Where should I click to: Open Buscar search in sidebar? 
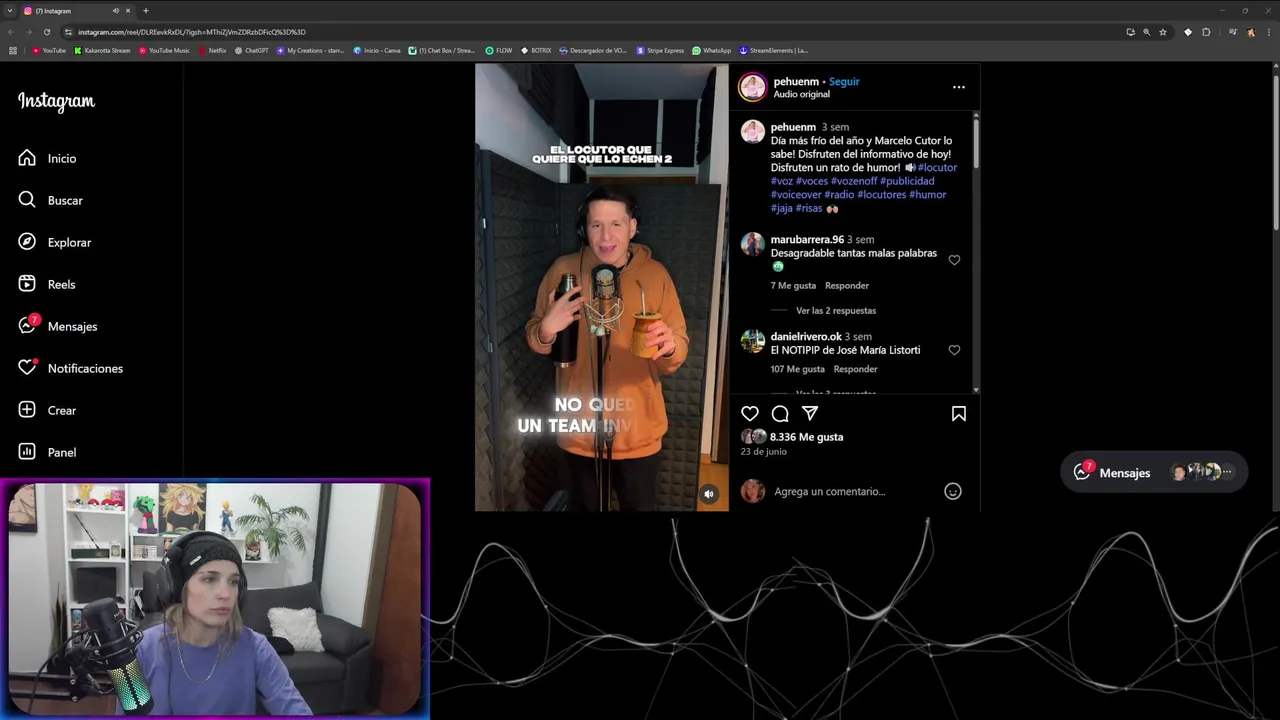tap(50, 200)
